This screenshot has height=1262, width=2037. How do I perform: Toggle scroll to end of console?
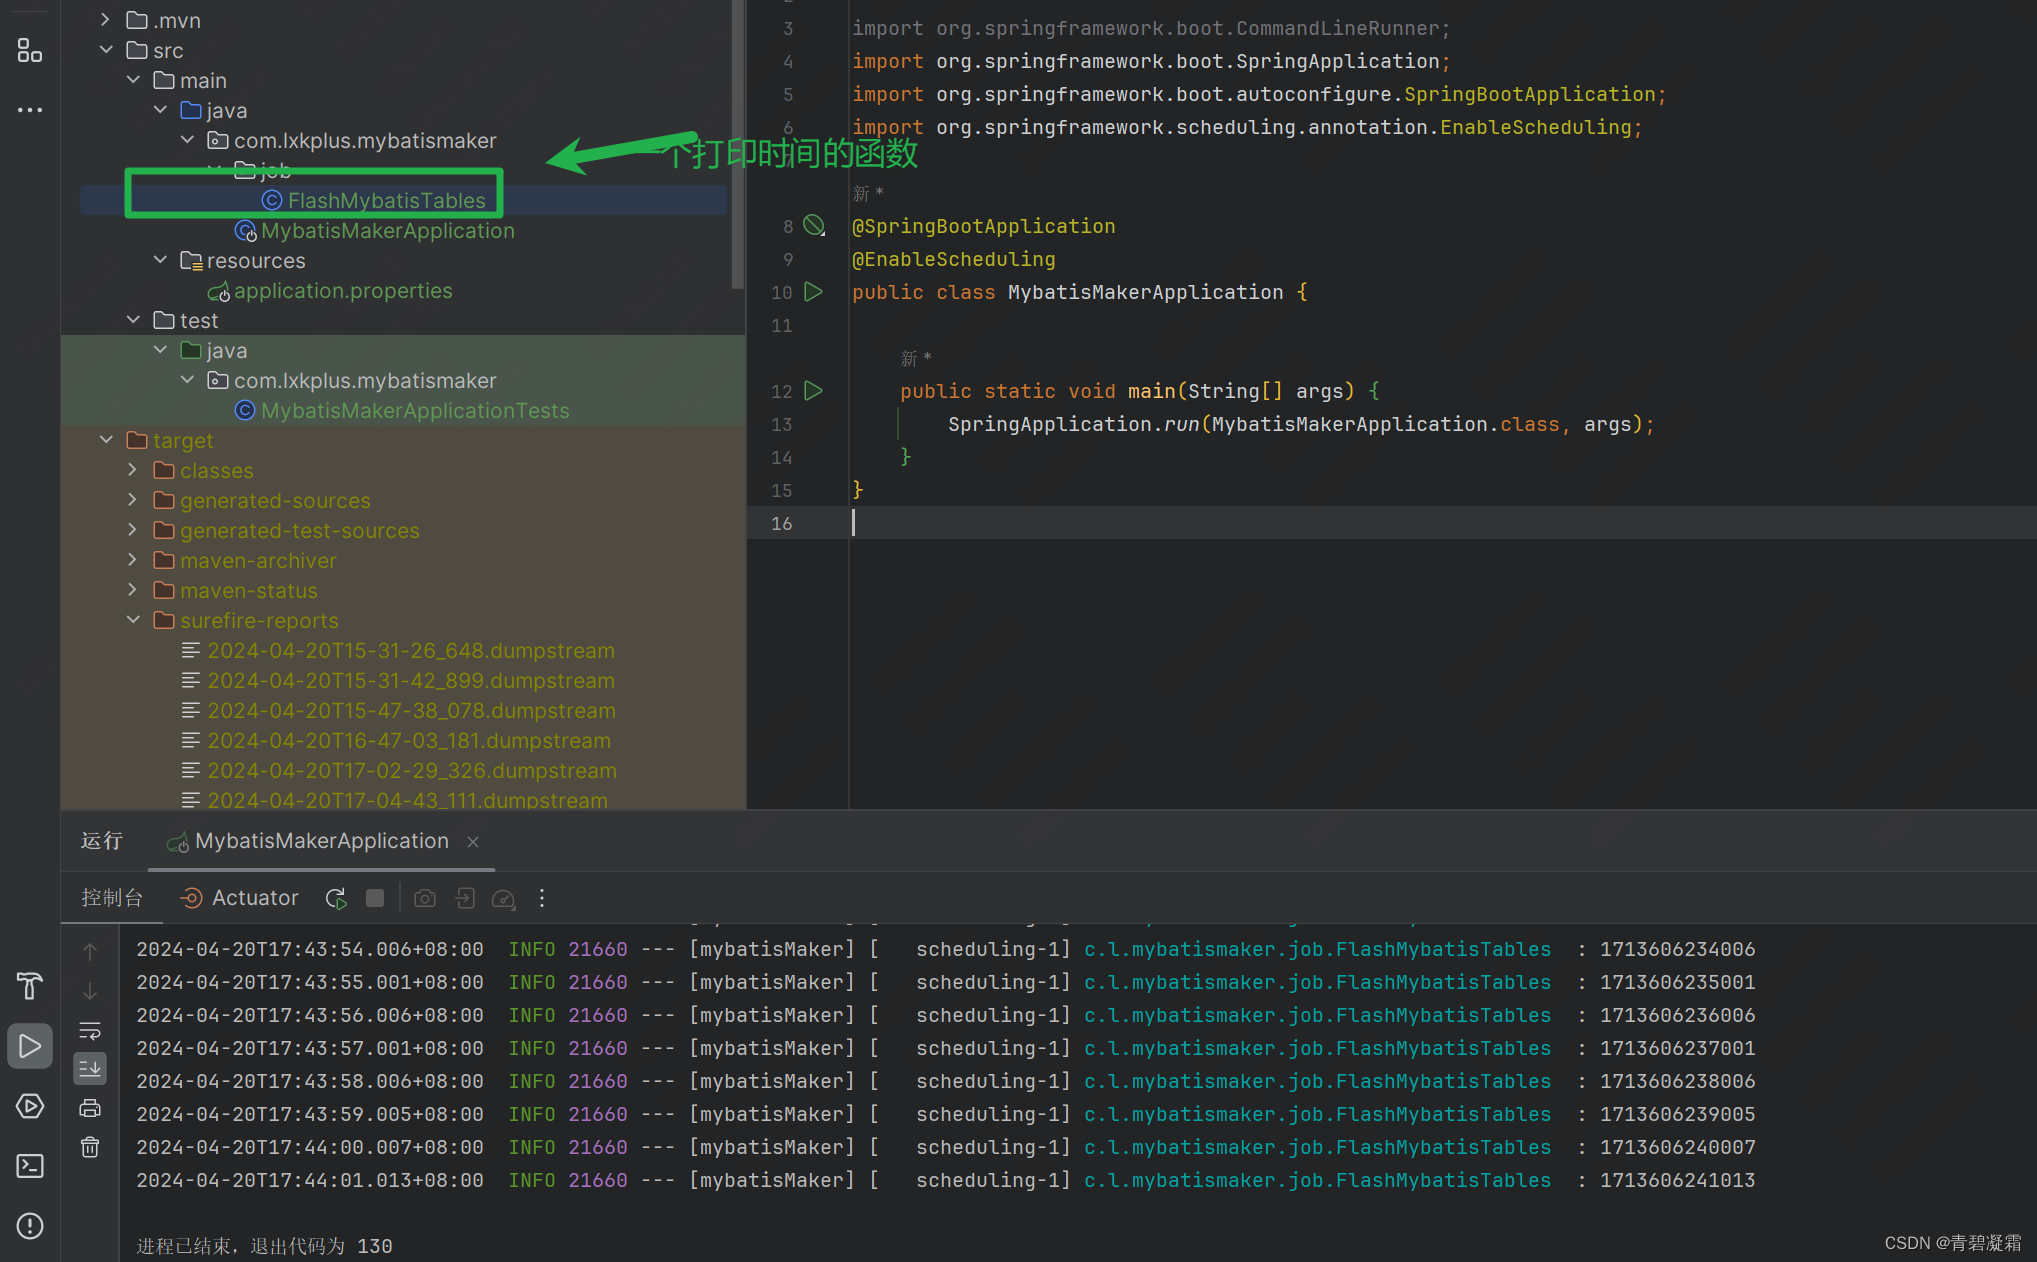[x=90, y=1069]
